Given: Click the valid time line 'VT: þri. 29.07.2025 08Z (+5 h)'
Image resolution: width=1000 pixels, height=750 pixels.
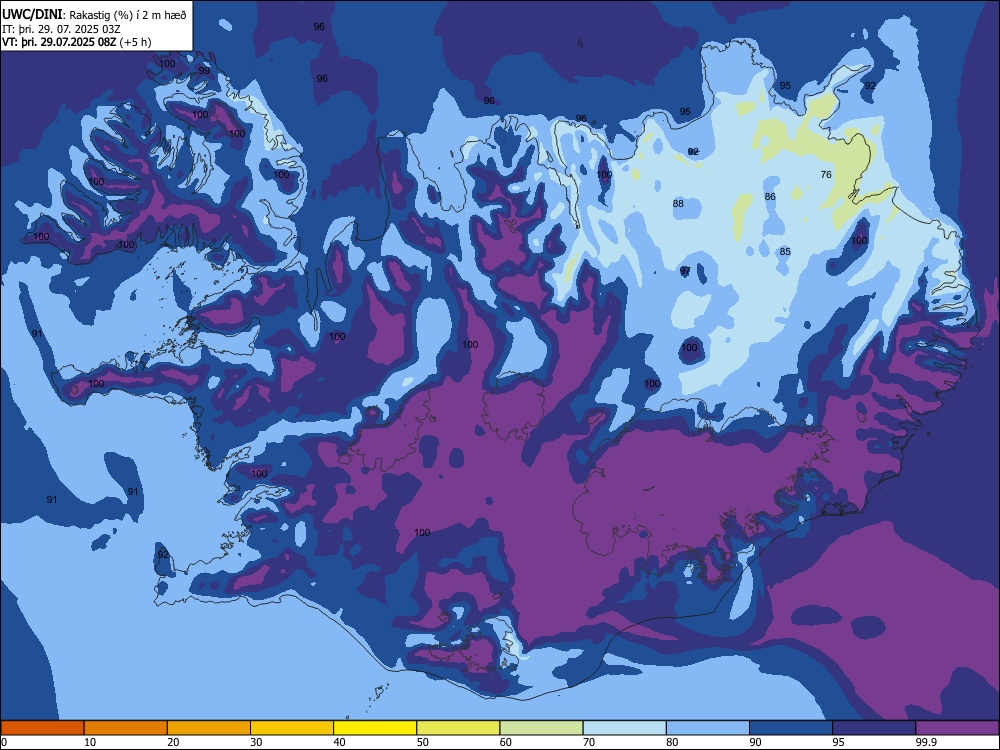Looking at the screenshot, I should point(77,42).
